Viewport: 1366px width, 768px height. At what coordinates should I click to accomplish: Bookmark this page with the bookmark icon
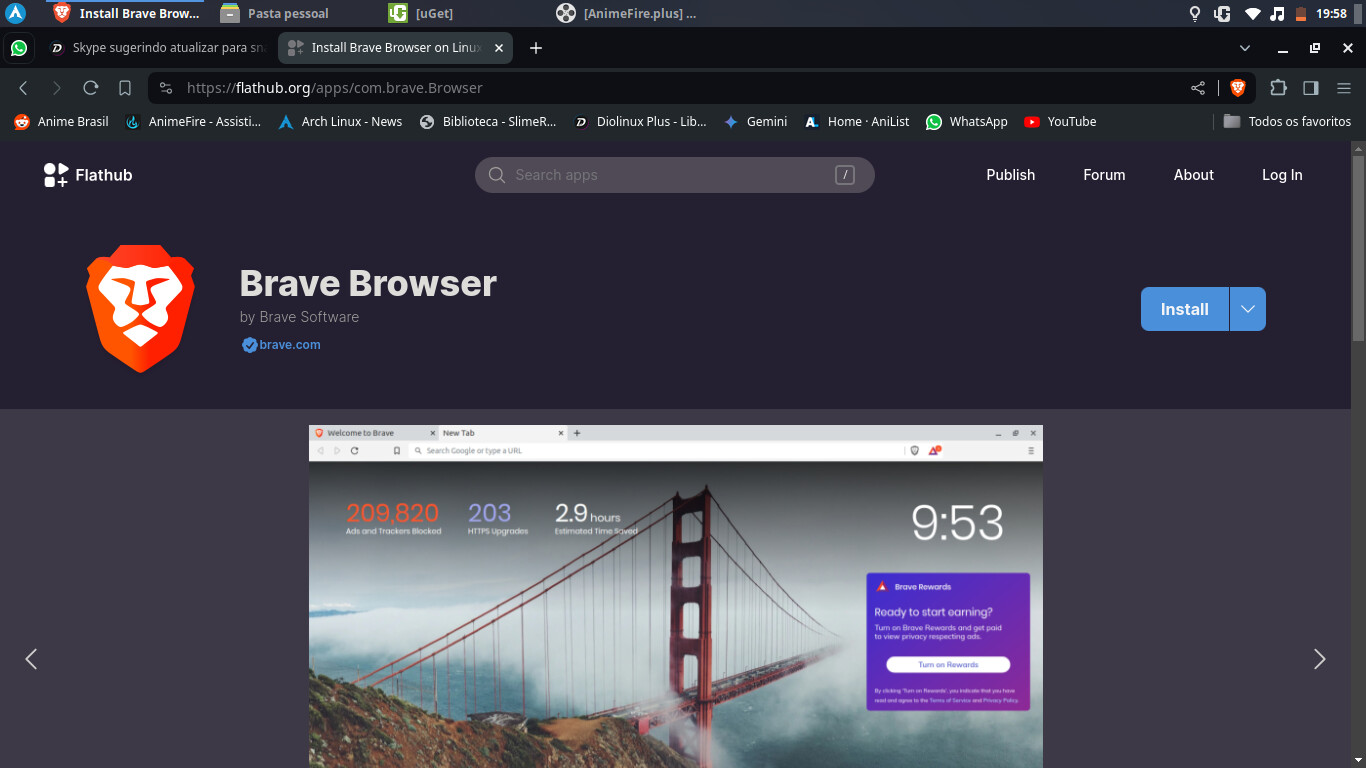click(x=125, y=88)
